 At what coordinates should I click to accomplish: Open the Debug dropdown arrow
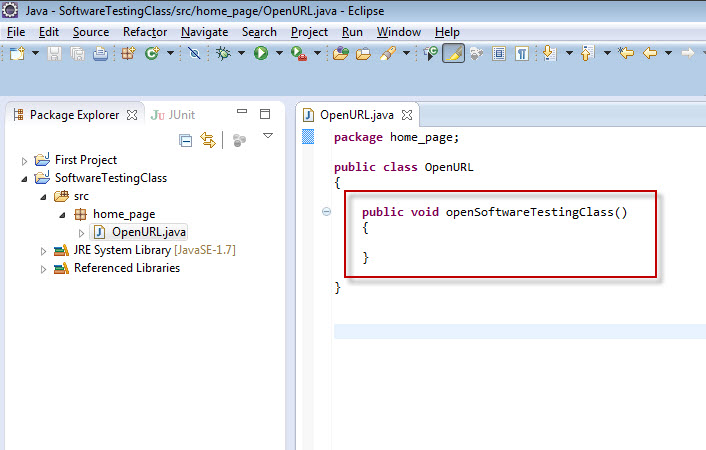point(241,53)
